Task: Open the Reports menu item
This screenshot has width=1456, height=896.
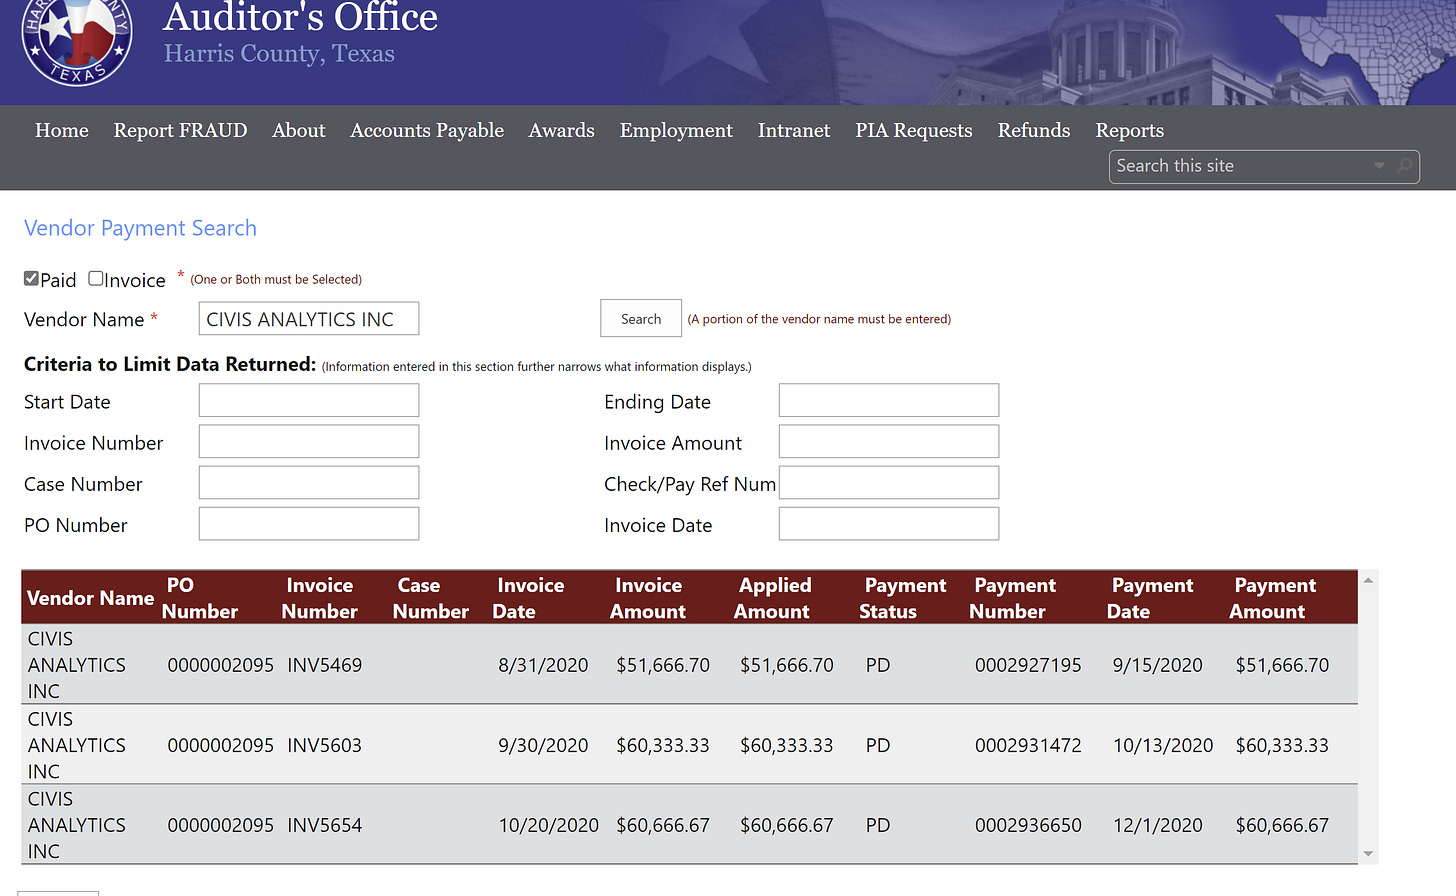Action: (x=1130, y=131)
